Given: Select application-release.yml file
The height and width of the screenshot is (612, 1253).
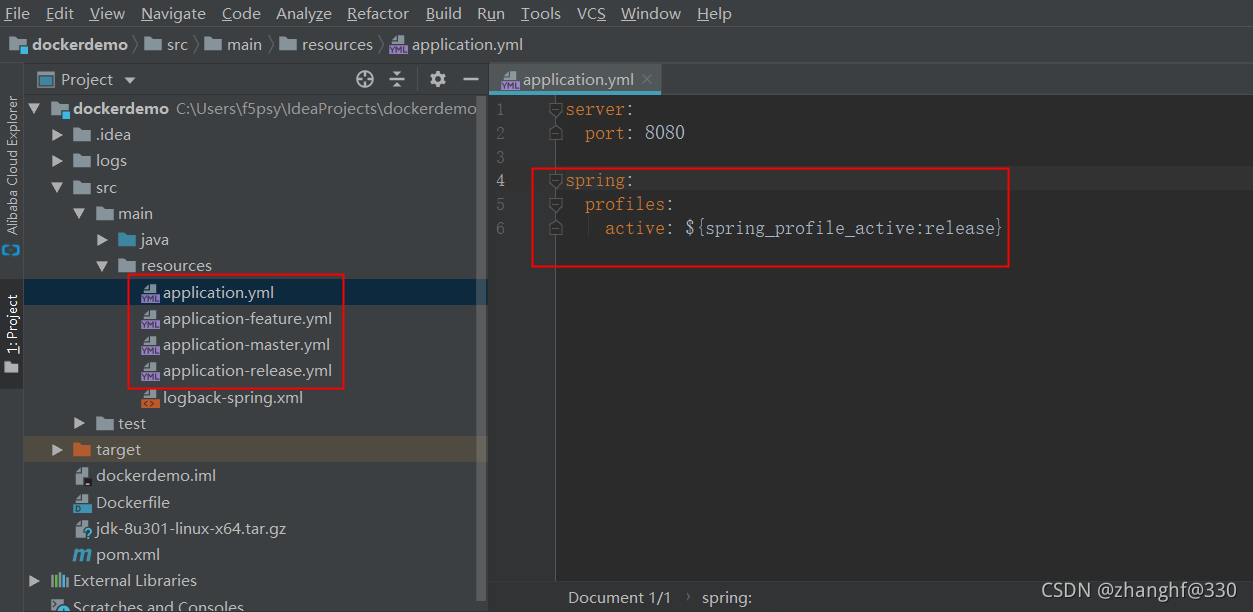Looking at the screenshot, I should 247,370.
